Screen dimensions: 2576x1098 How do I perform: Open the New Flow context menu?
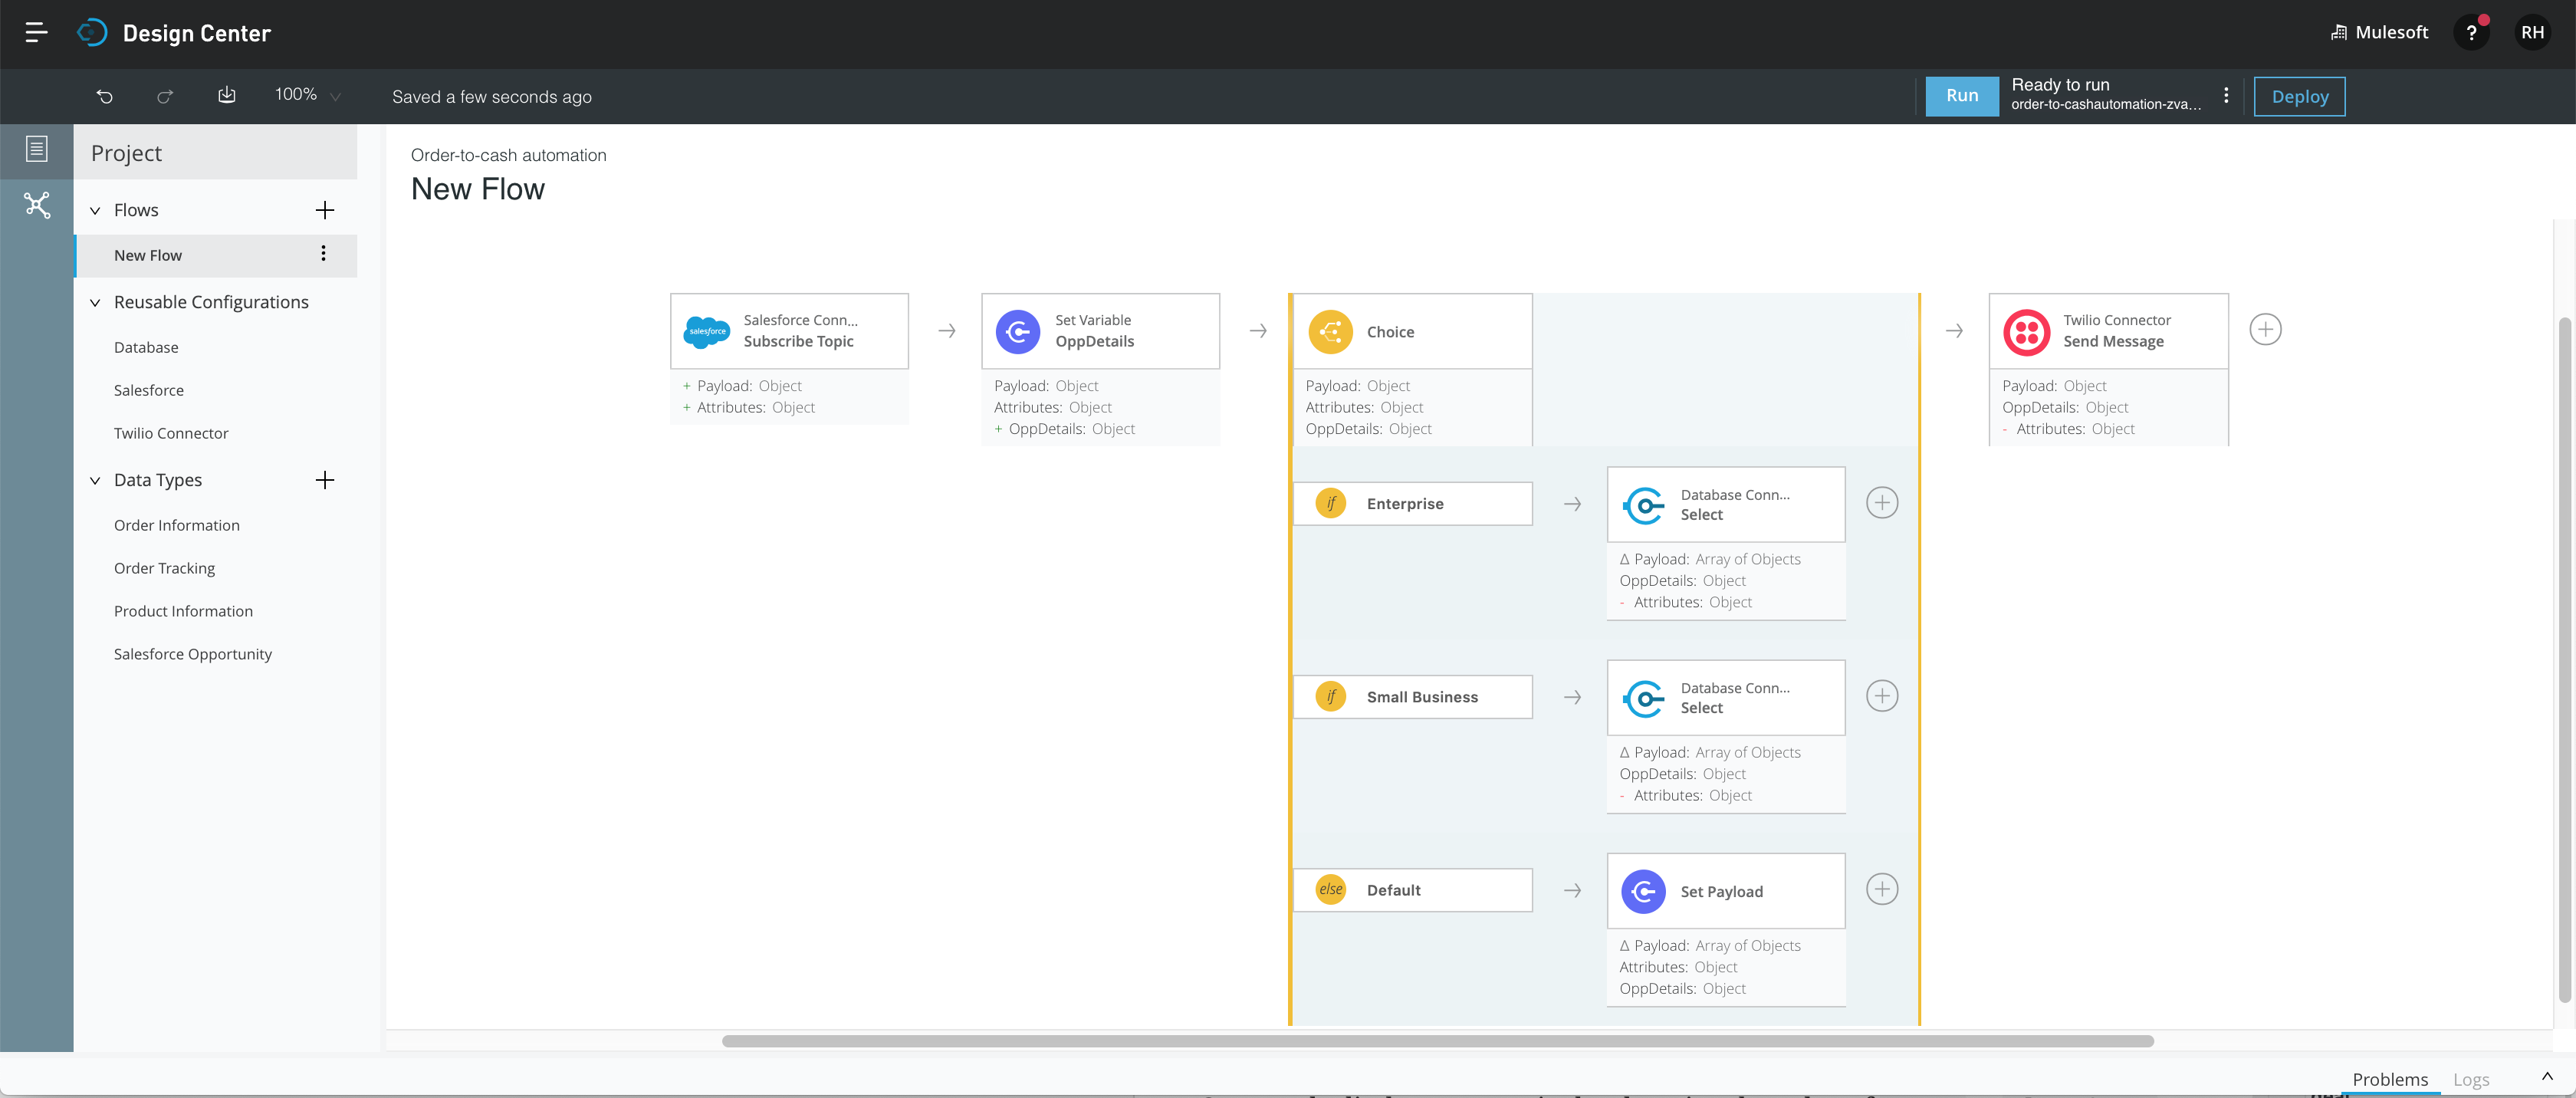point(325,255)
